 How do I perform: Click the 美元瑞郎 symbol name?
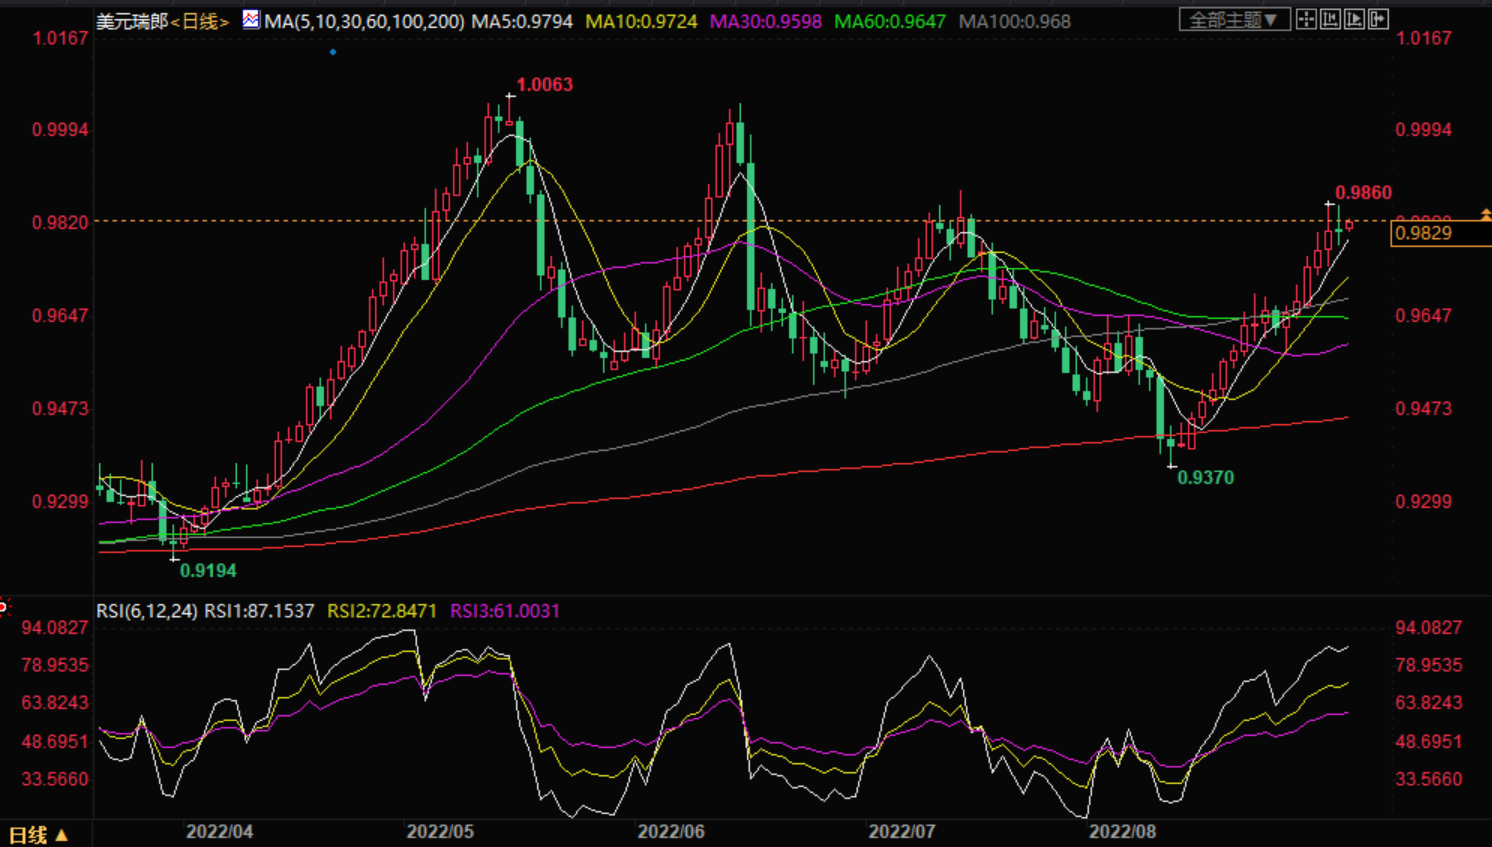point(131,21)
